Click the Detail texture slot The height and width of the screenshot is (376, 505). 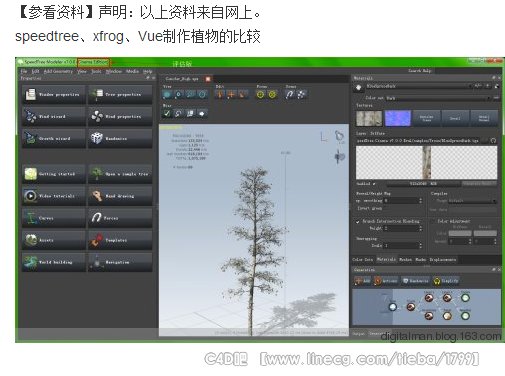pyautogui.click(x=455, y=118)
